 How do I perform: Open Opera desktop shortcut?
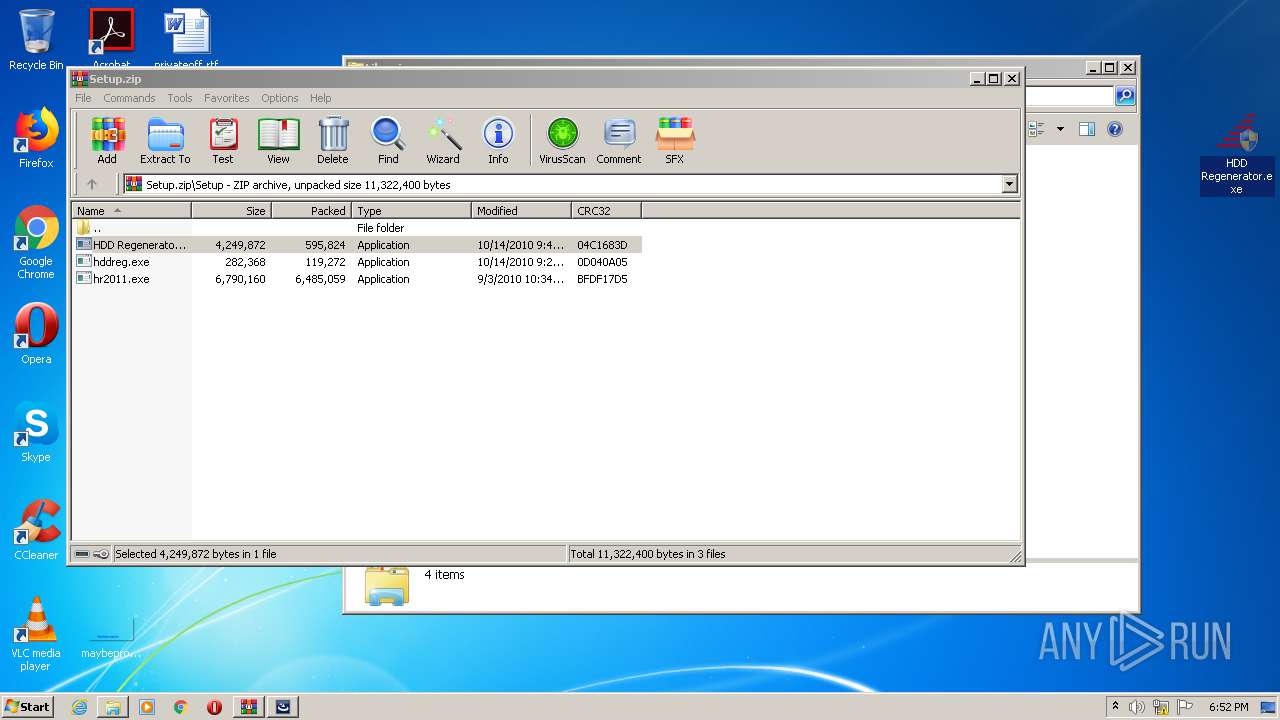click(x=36, y=334)
